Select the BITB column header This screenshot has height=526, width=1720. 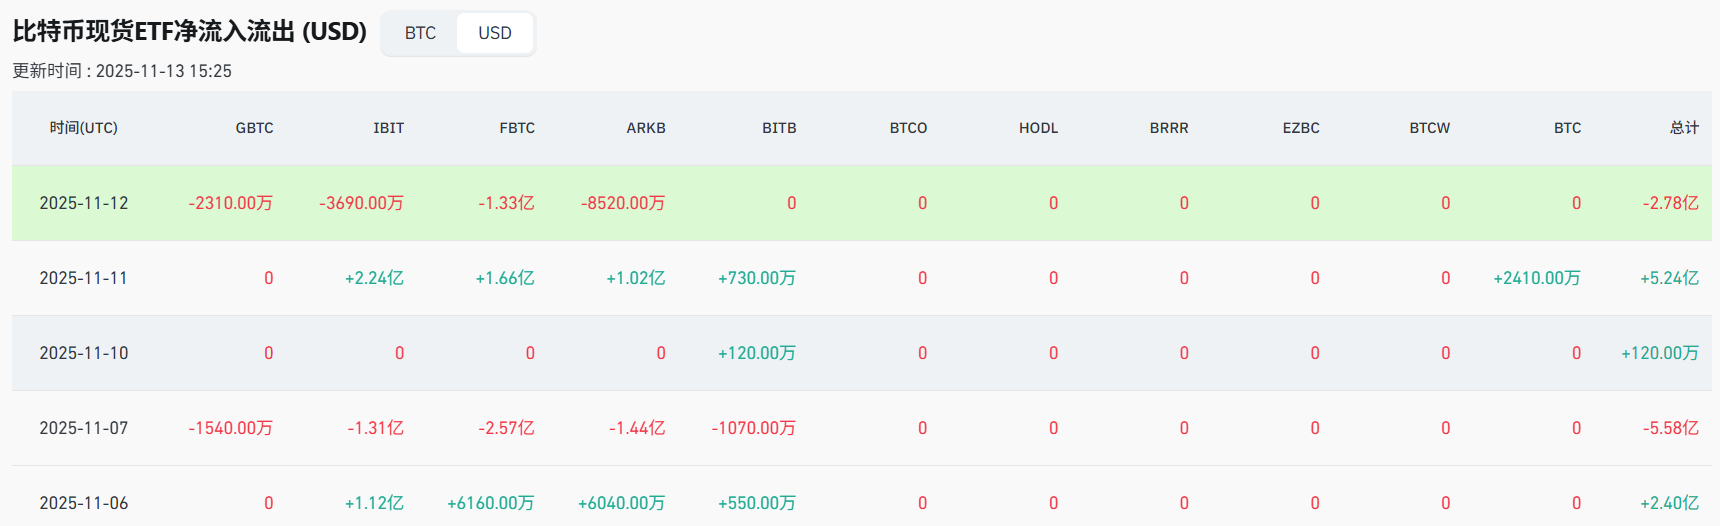[x=779, y=128]
